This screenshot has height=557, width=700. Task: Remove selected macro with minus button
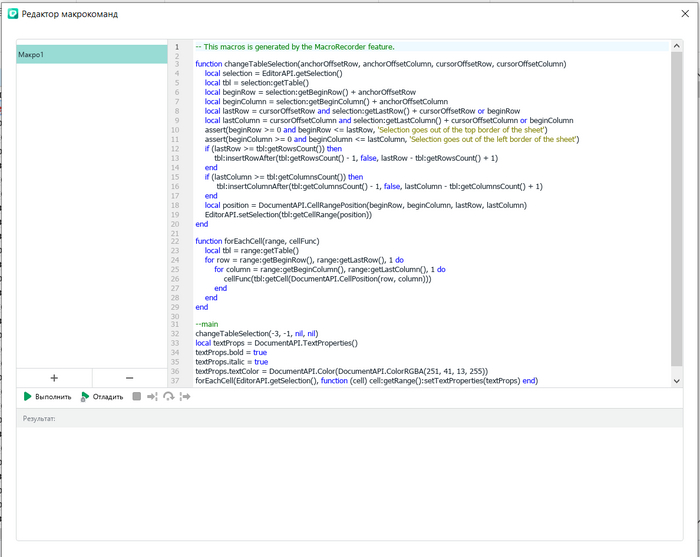tap(129, 378)
